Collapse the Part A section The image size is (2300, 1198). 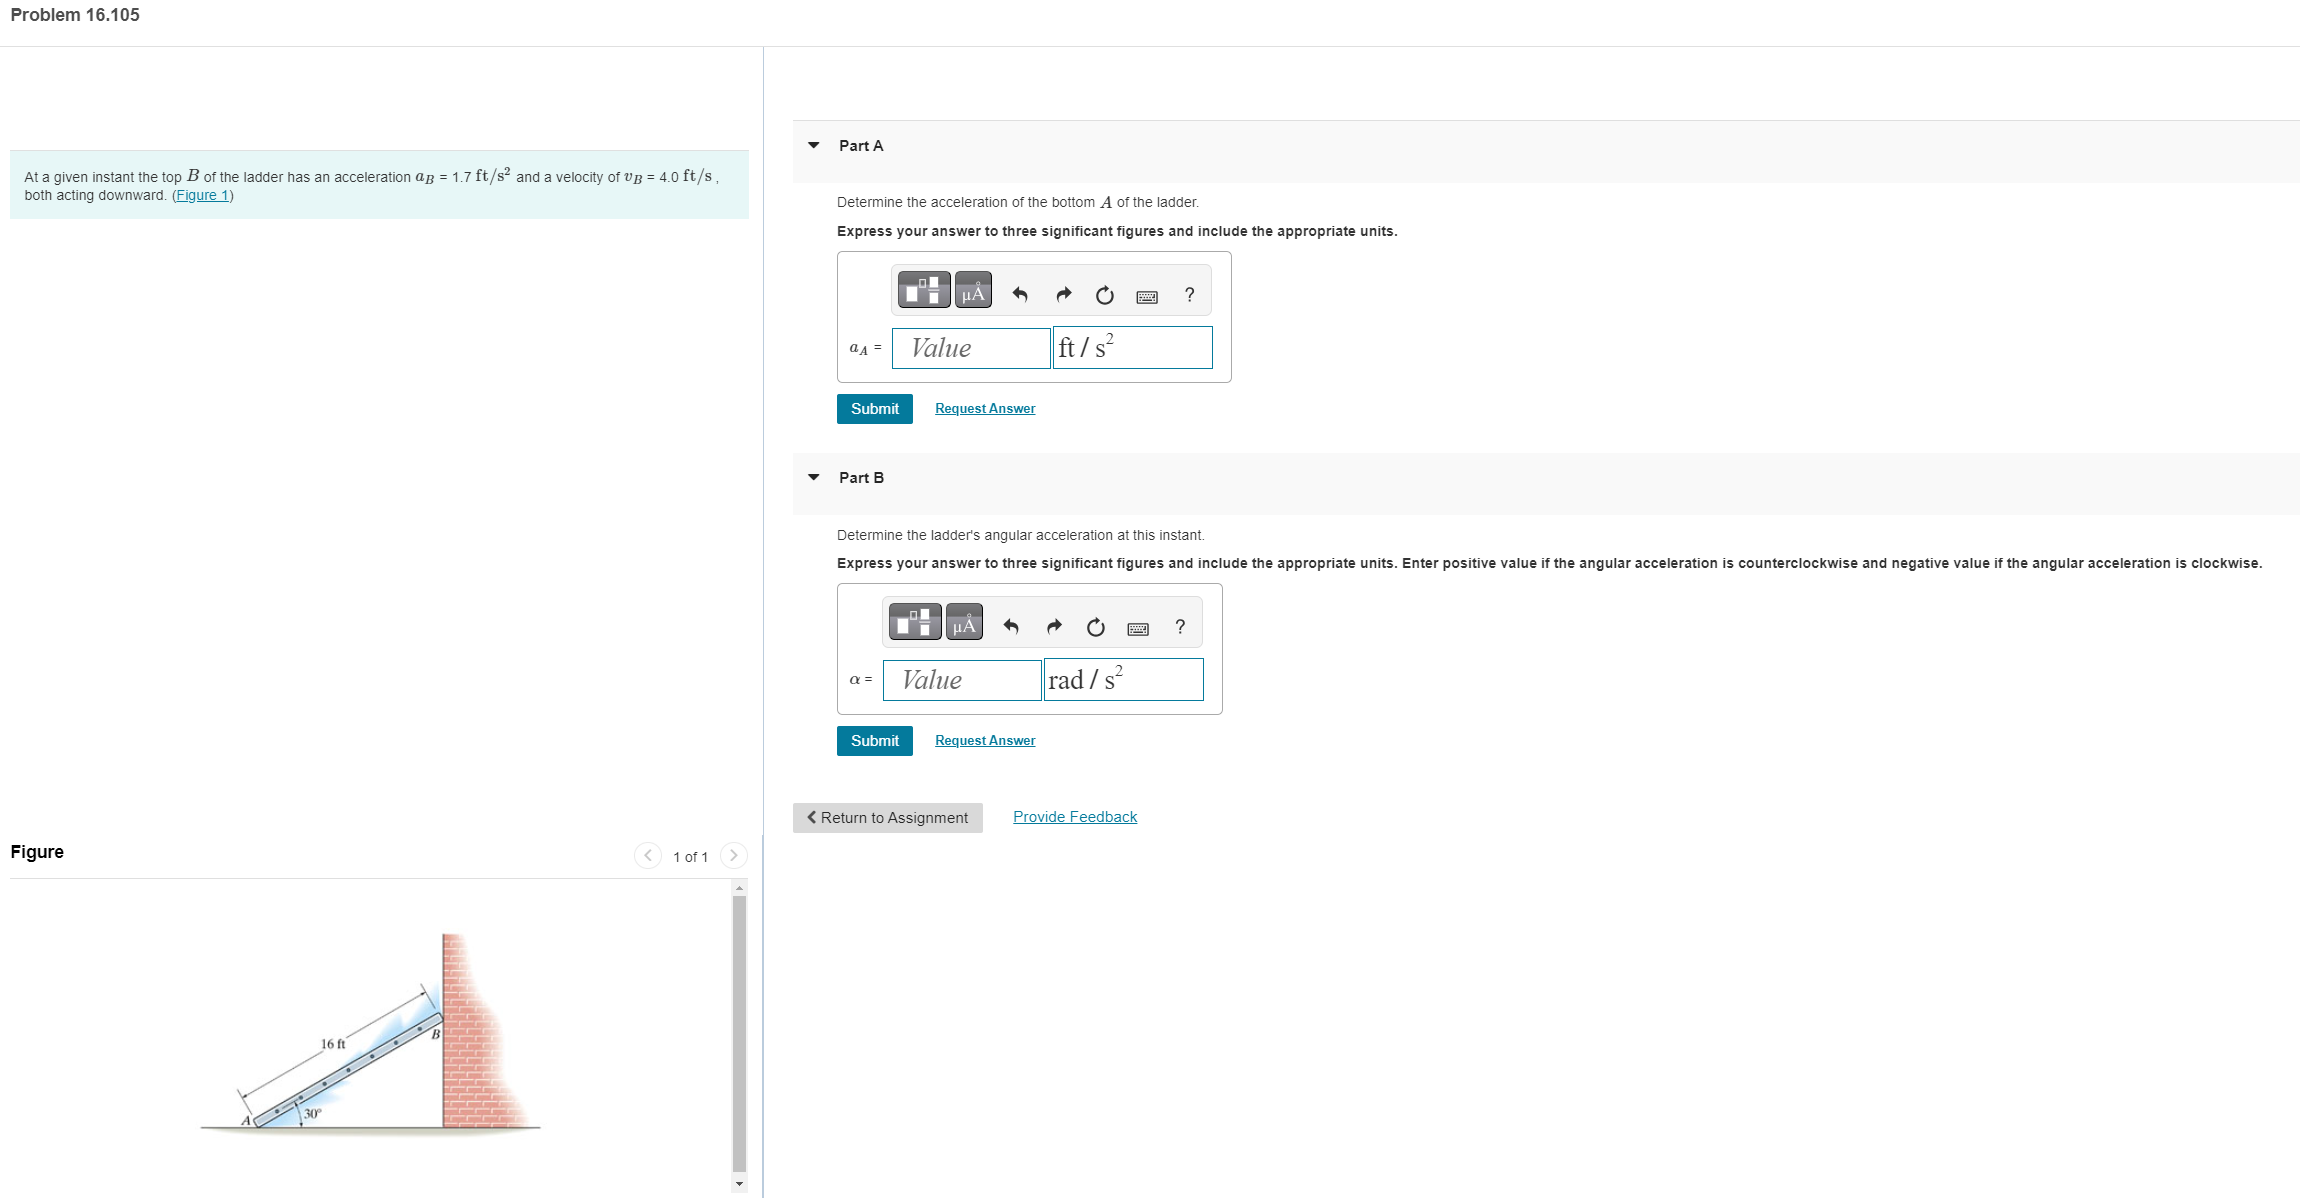[814, 145]
